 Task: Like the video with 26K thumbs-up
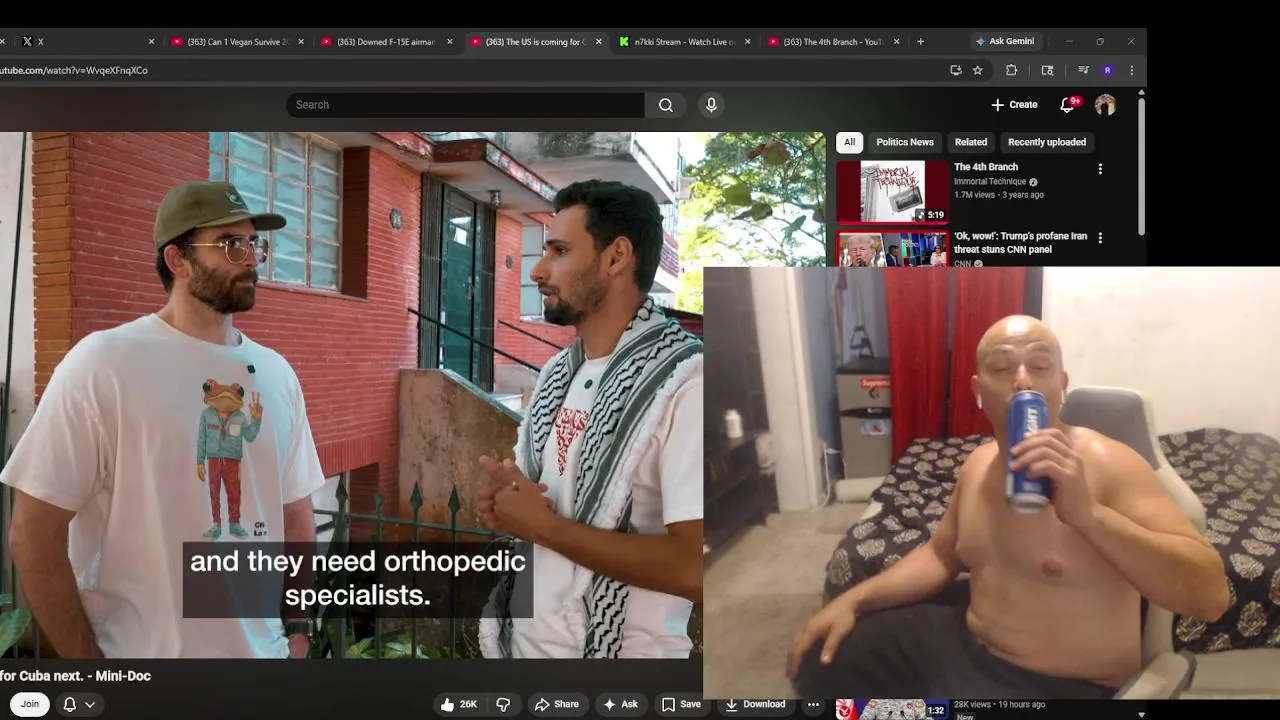[459, 704]
